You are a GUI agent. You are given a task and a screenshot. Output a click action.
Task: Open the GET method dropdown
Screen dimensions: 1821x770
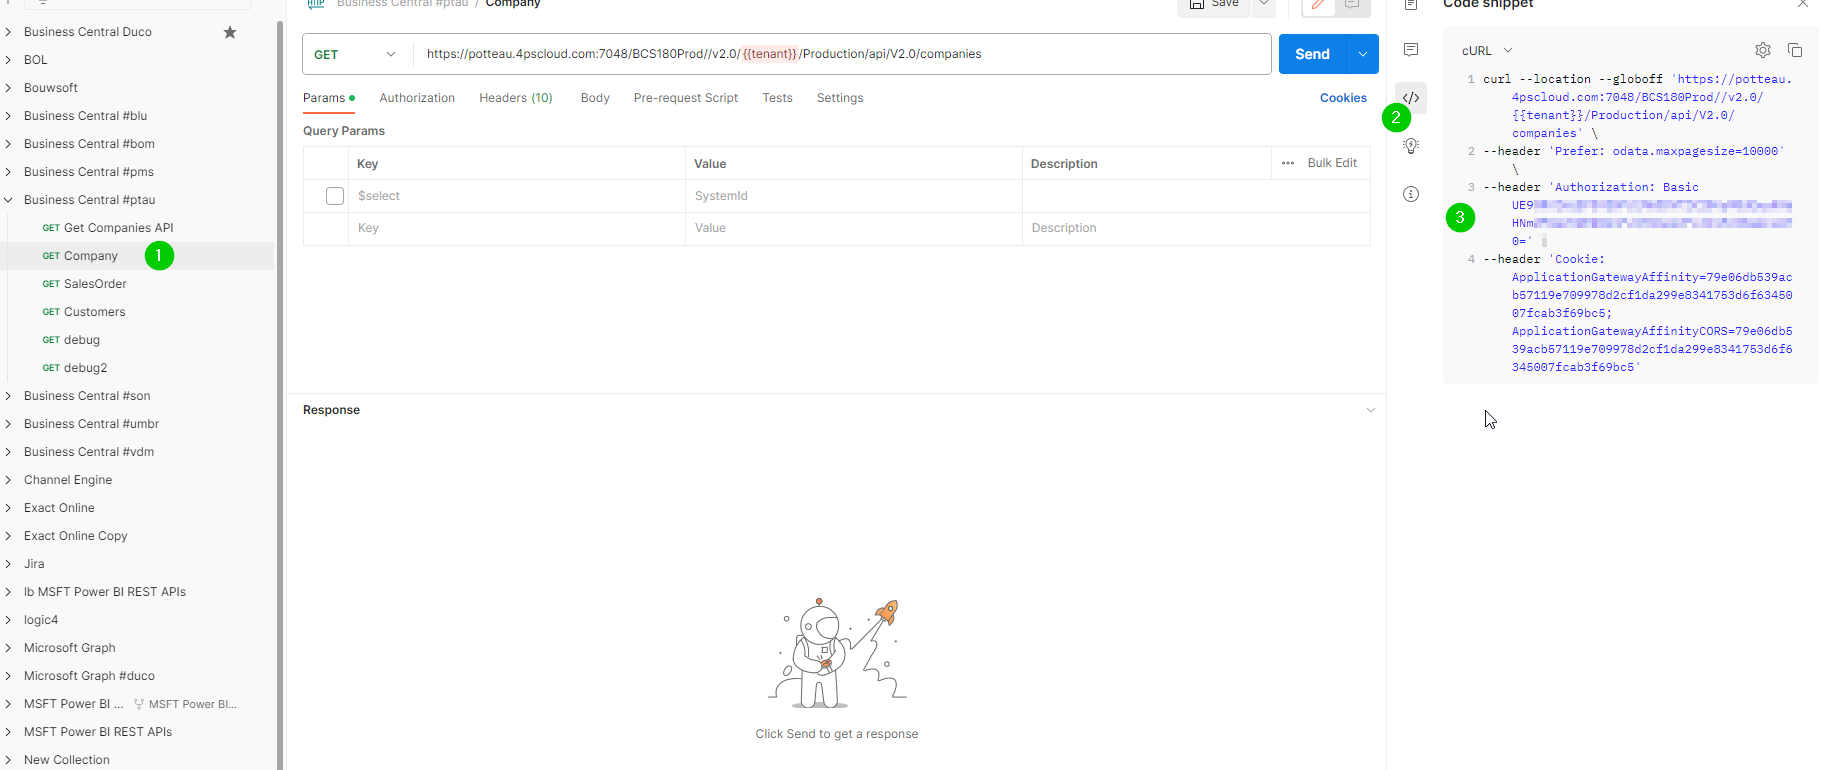(x=357, y=54)
